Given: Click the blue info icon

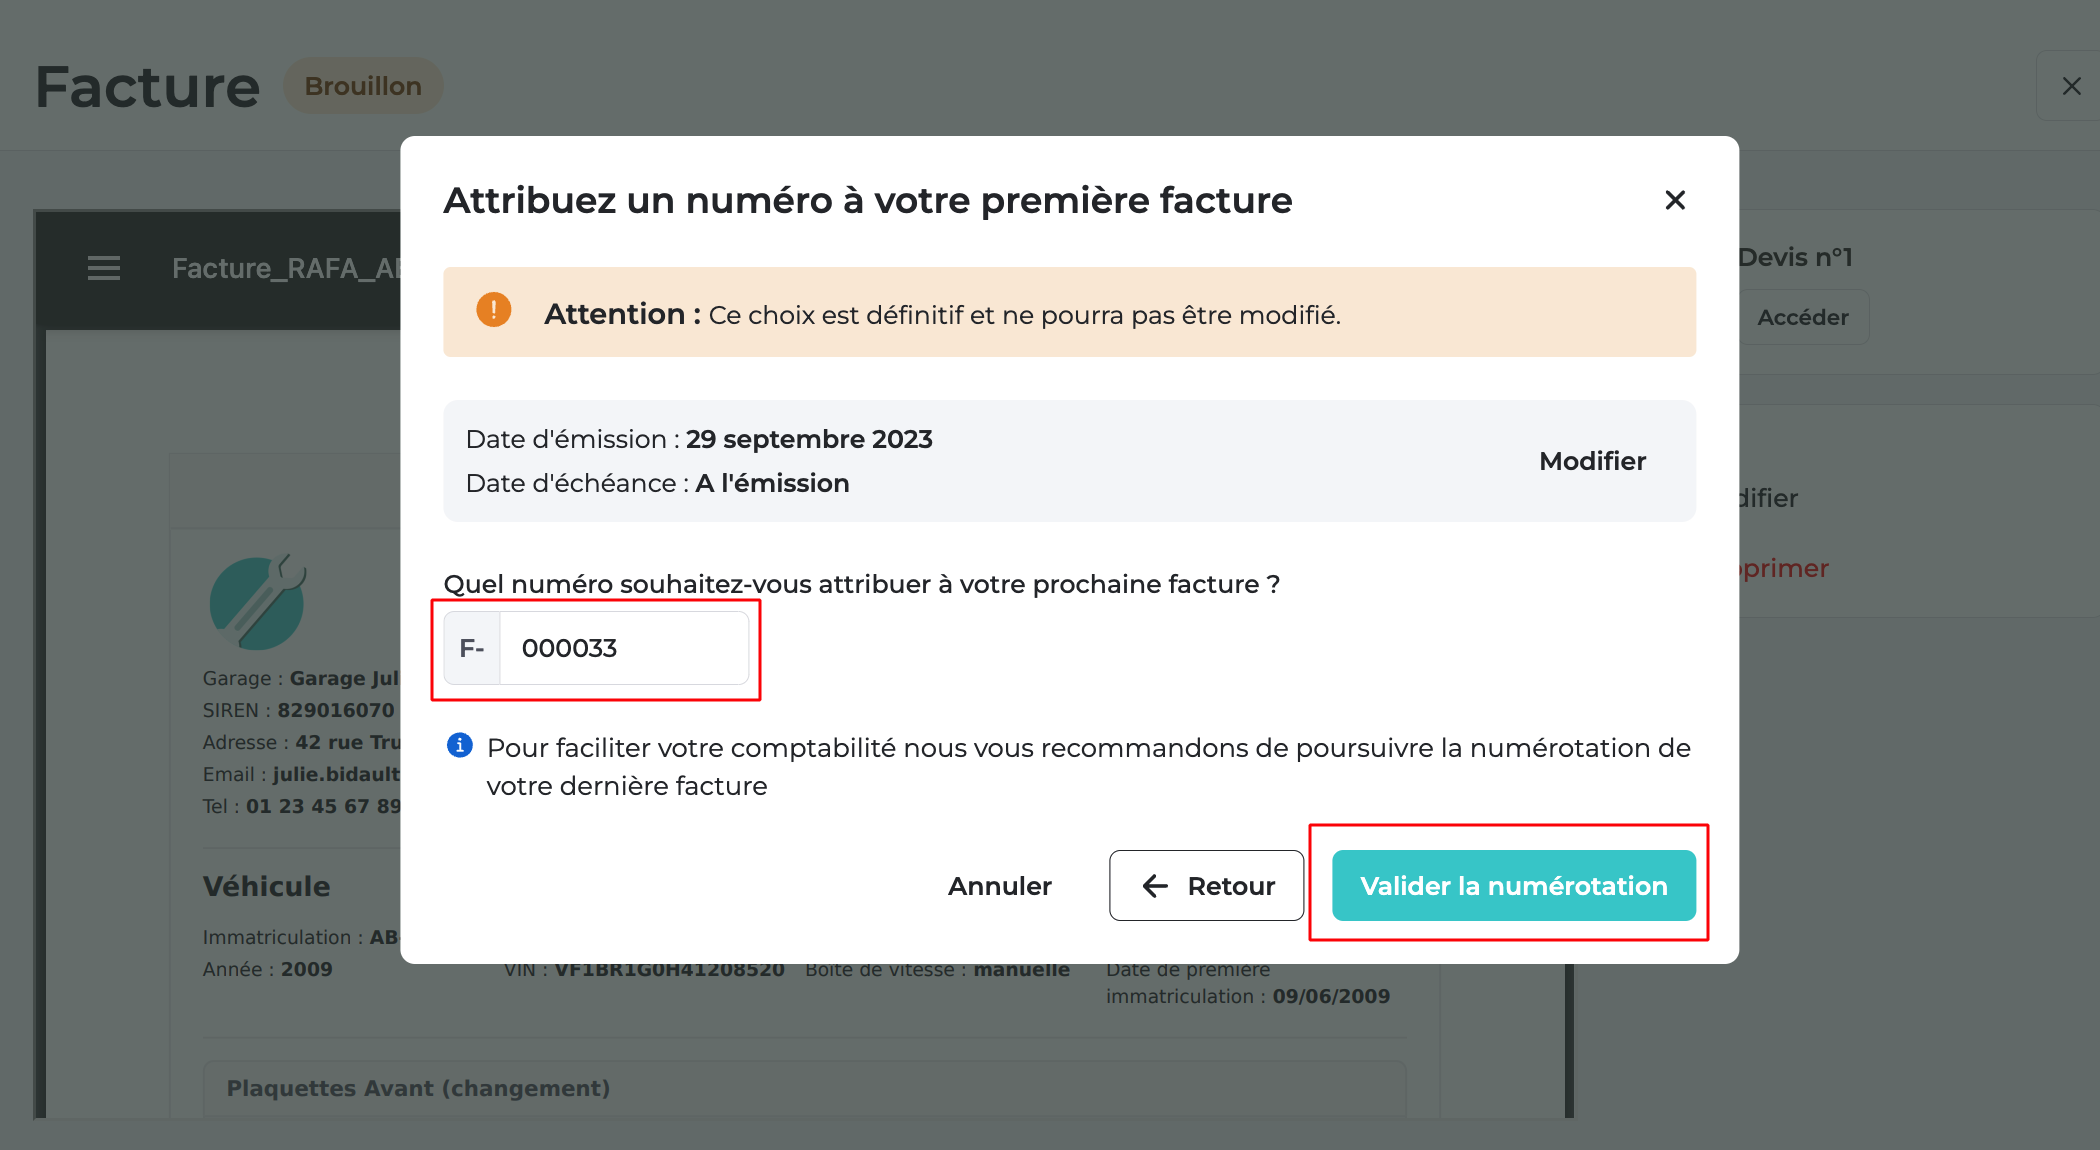Looking at the screenshot, I should point(460,745).
